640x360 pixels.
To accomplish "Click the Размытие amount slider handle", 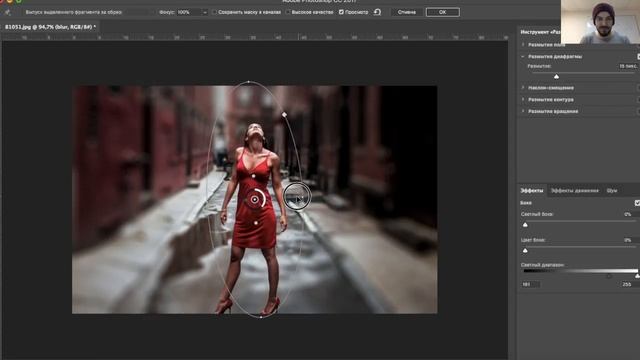I will click(x=556, y=76).
